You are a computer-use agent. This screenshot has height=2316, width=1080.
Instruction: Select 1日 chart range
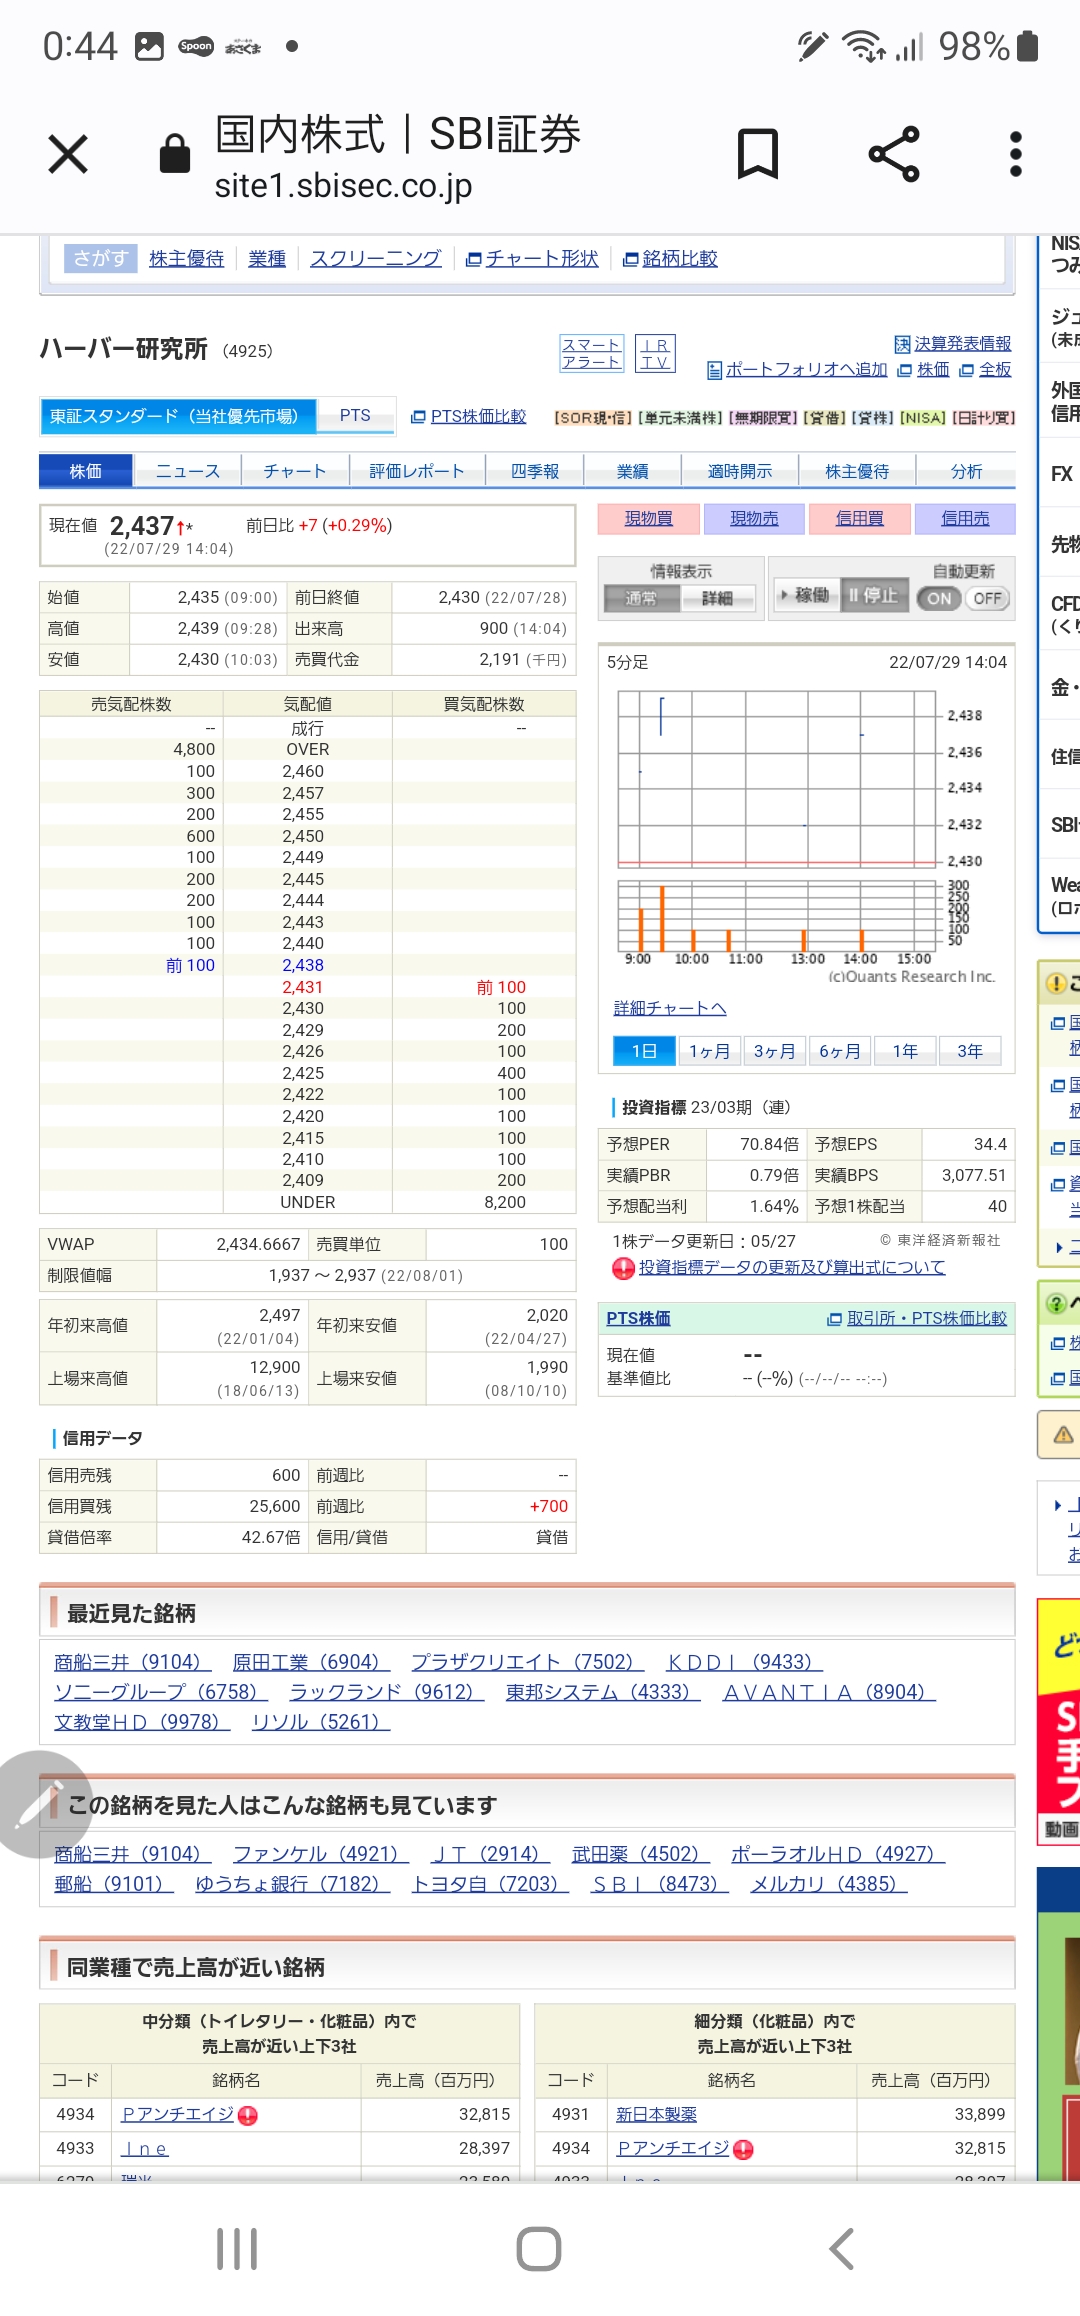pos(644,1051)
